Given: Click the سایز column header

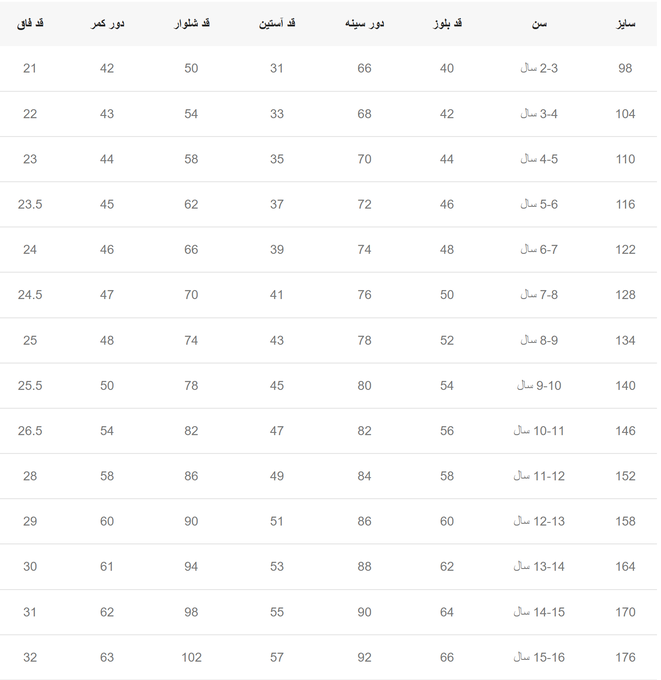Looking at the screenshot, I should pos(625,23).
